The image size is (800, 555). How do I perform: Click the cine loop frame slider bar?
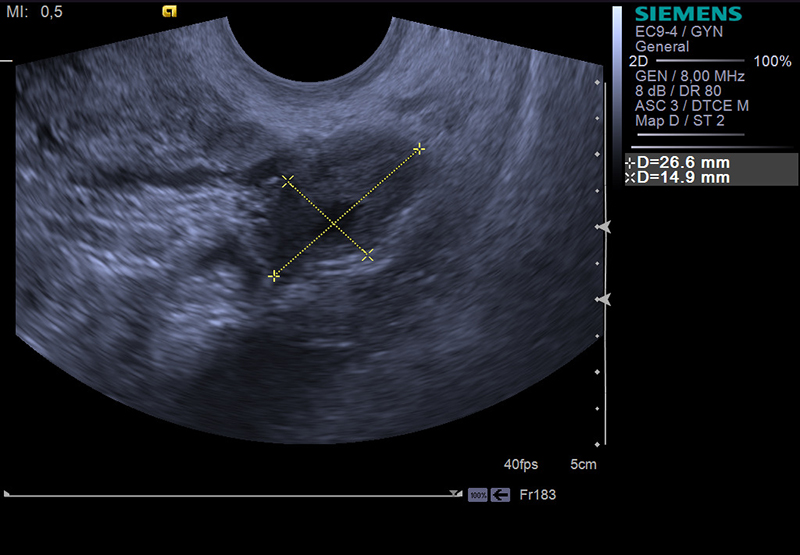click(233, 495)
